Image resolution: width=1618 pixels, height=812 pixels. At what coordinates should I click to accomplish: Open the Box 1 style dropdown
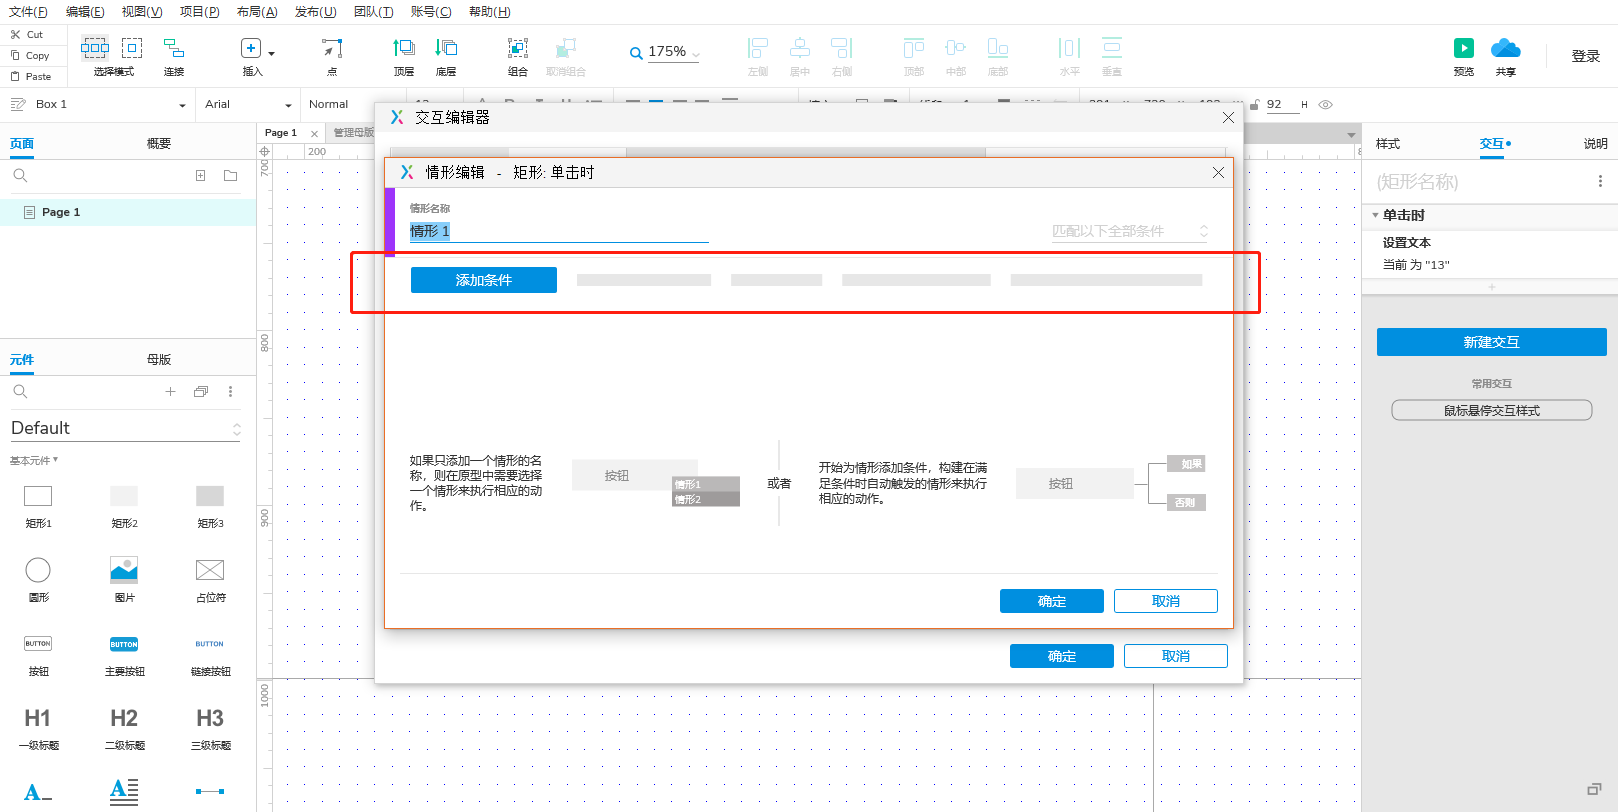(182, 105)
